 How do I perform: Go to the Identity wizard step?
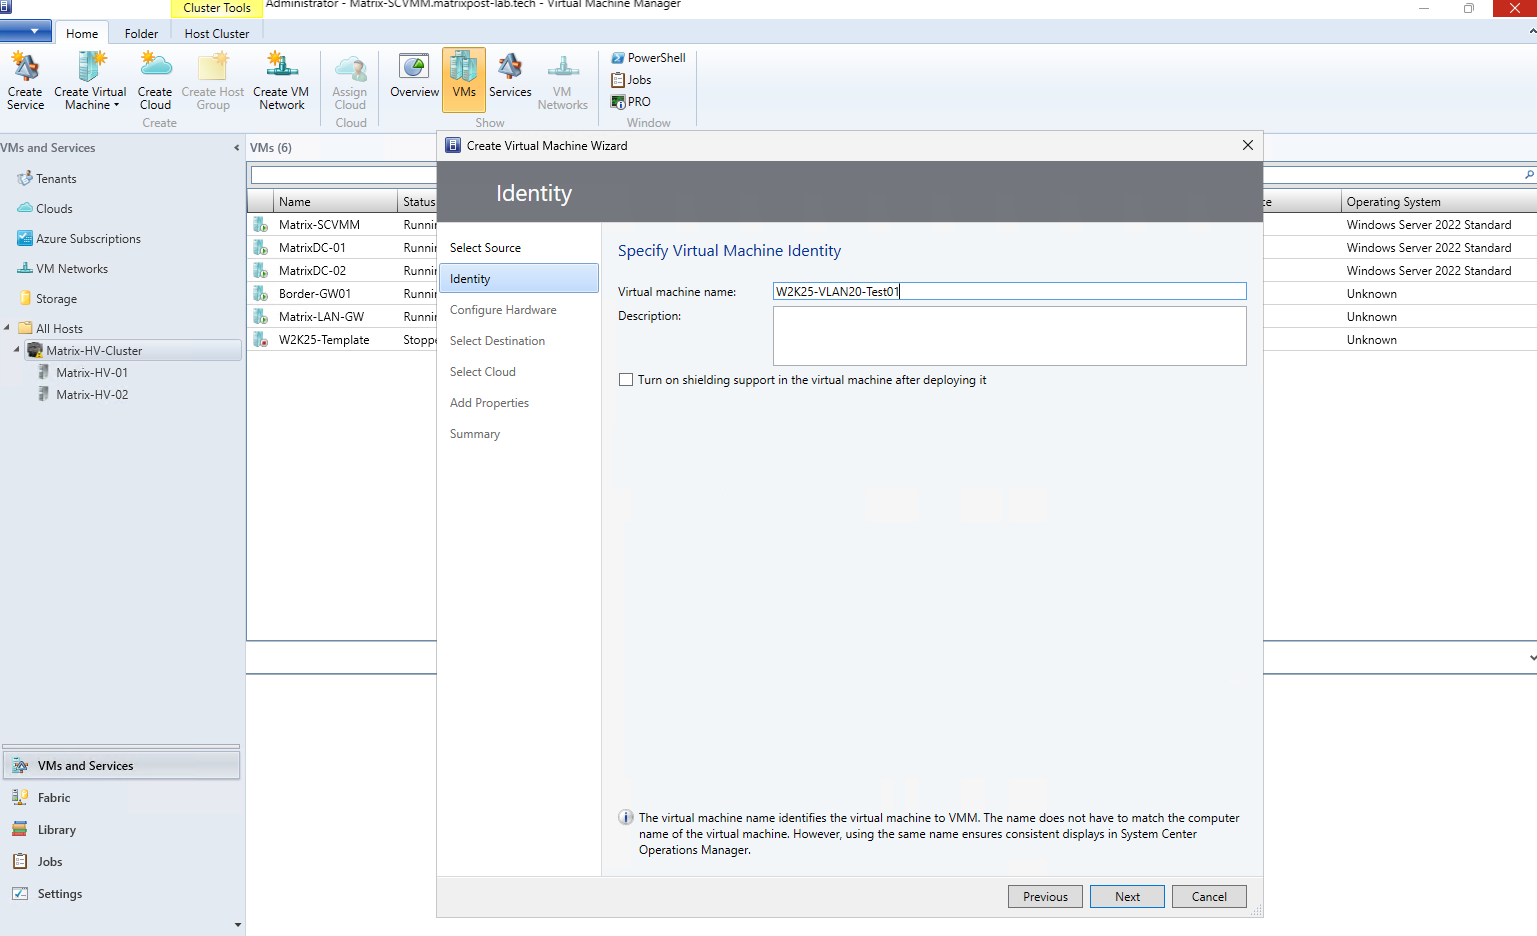point(519,279)
